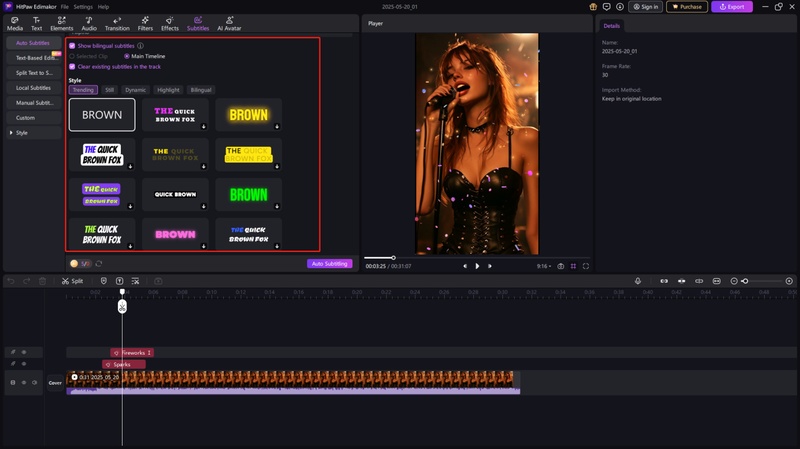Image resolution: width=800 pixels, height=449 pixels.
Task: Toggle lock on the main video track
Action: pos(13,382)
